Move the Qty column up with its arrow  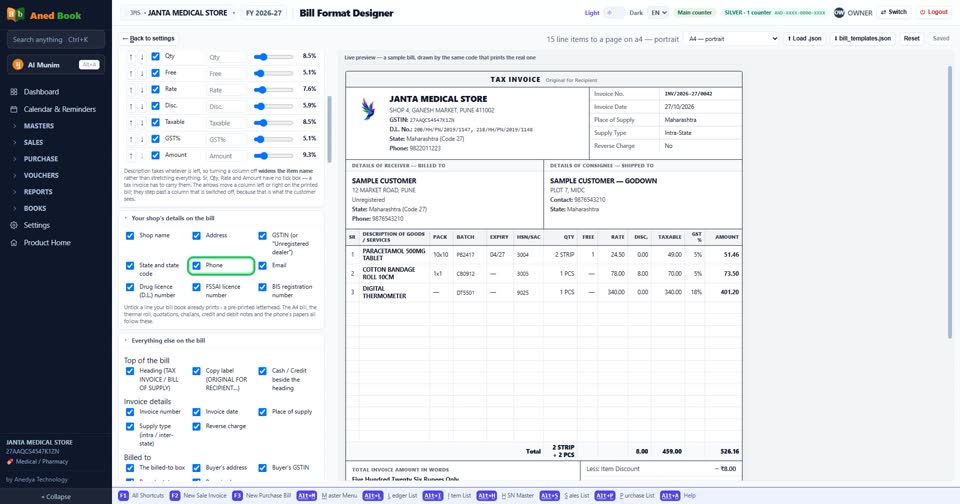tap(131, 56)
